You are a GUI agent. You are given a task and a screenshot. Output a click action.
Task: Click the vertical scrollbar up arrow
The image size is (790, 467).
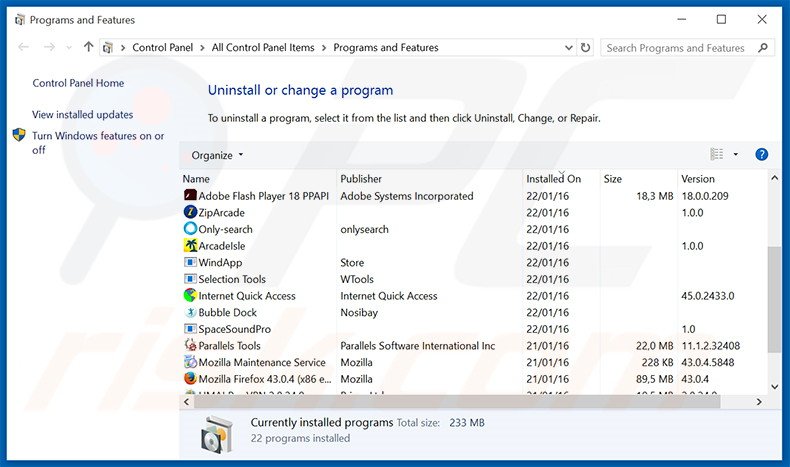(774, 178)
